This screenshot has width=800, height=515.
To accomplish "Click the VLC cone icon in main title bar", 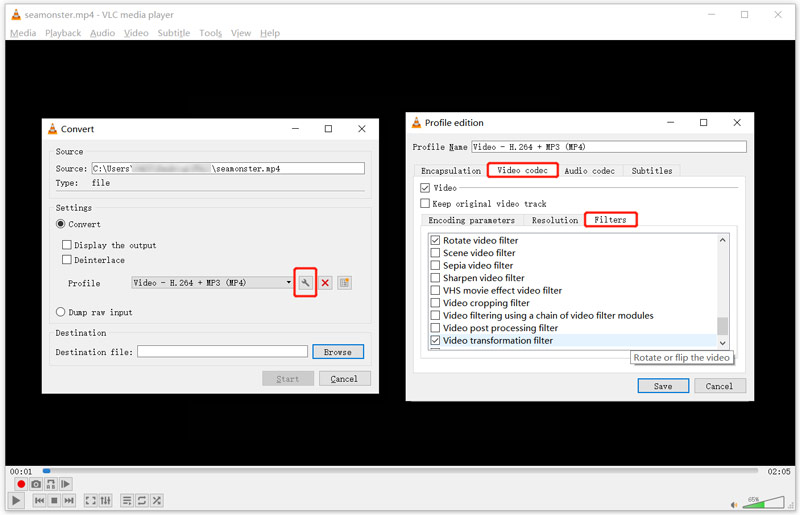I will 16,15.
